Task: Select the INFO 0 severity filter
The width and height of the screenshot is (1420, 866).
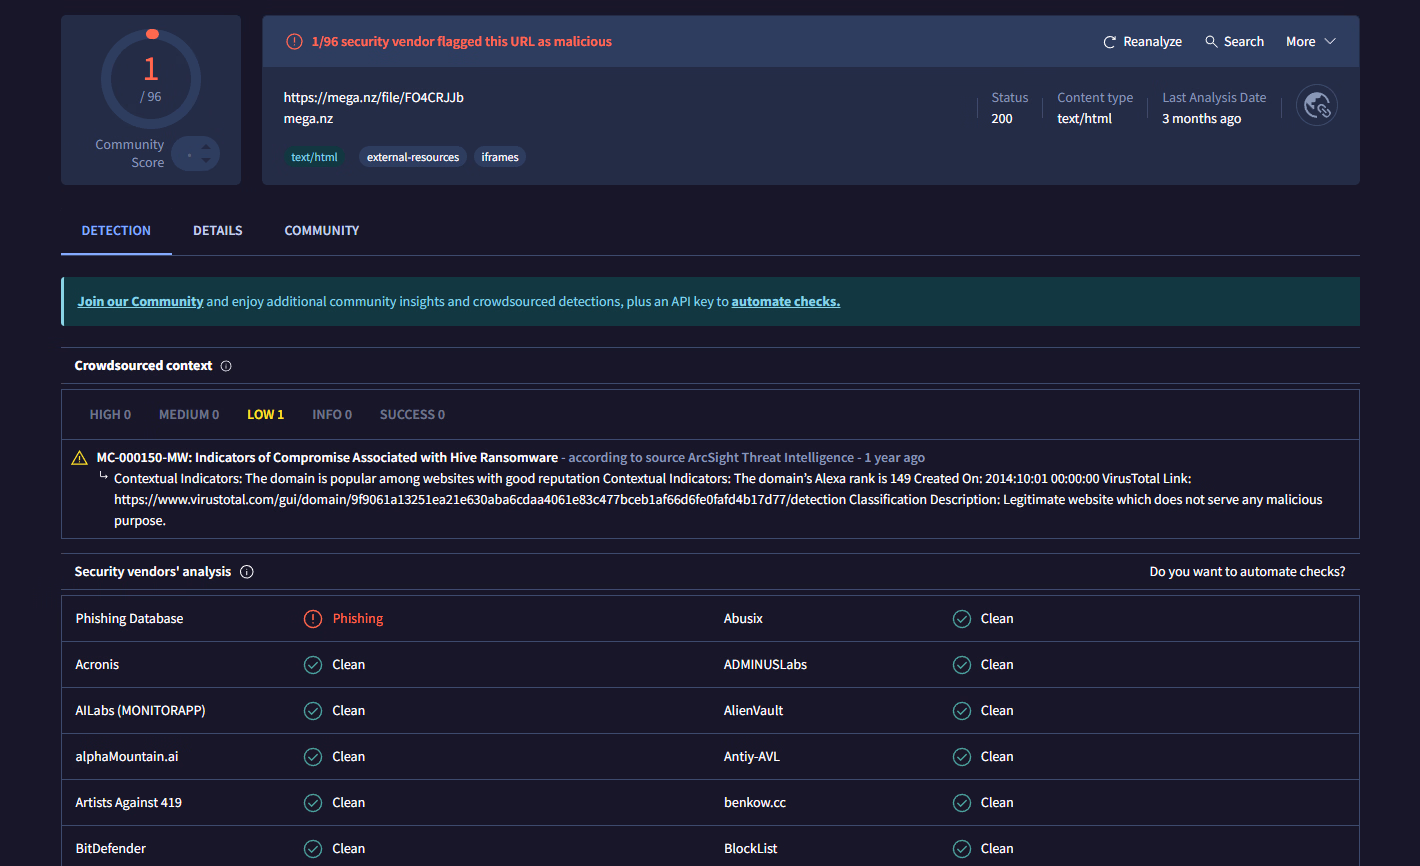Action: tap(332, 415)
